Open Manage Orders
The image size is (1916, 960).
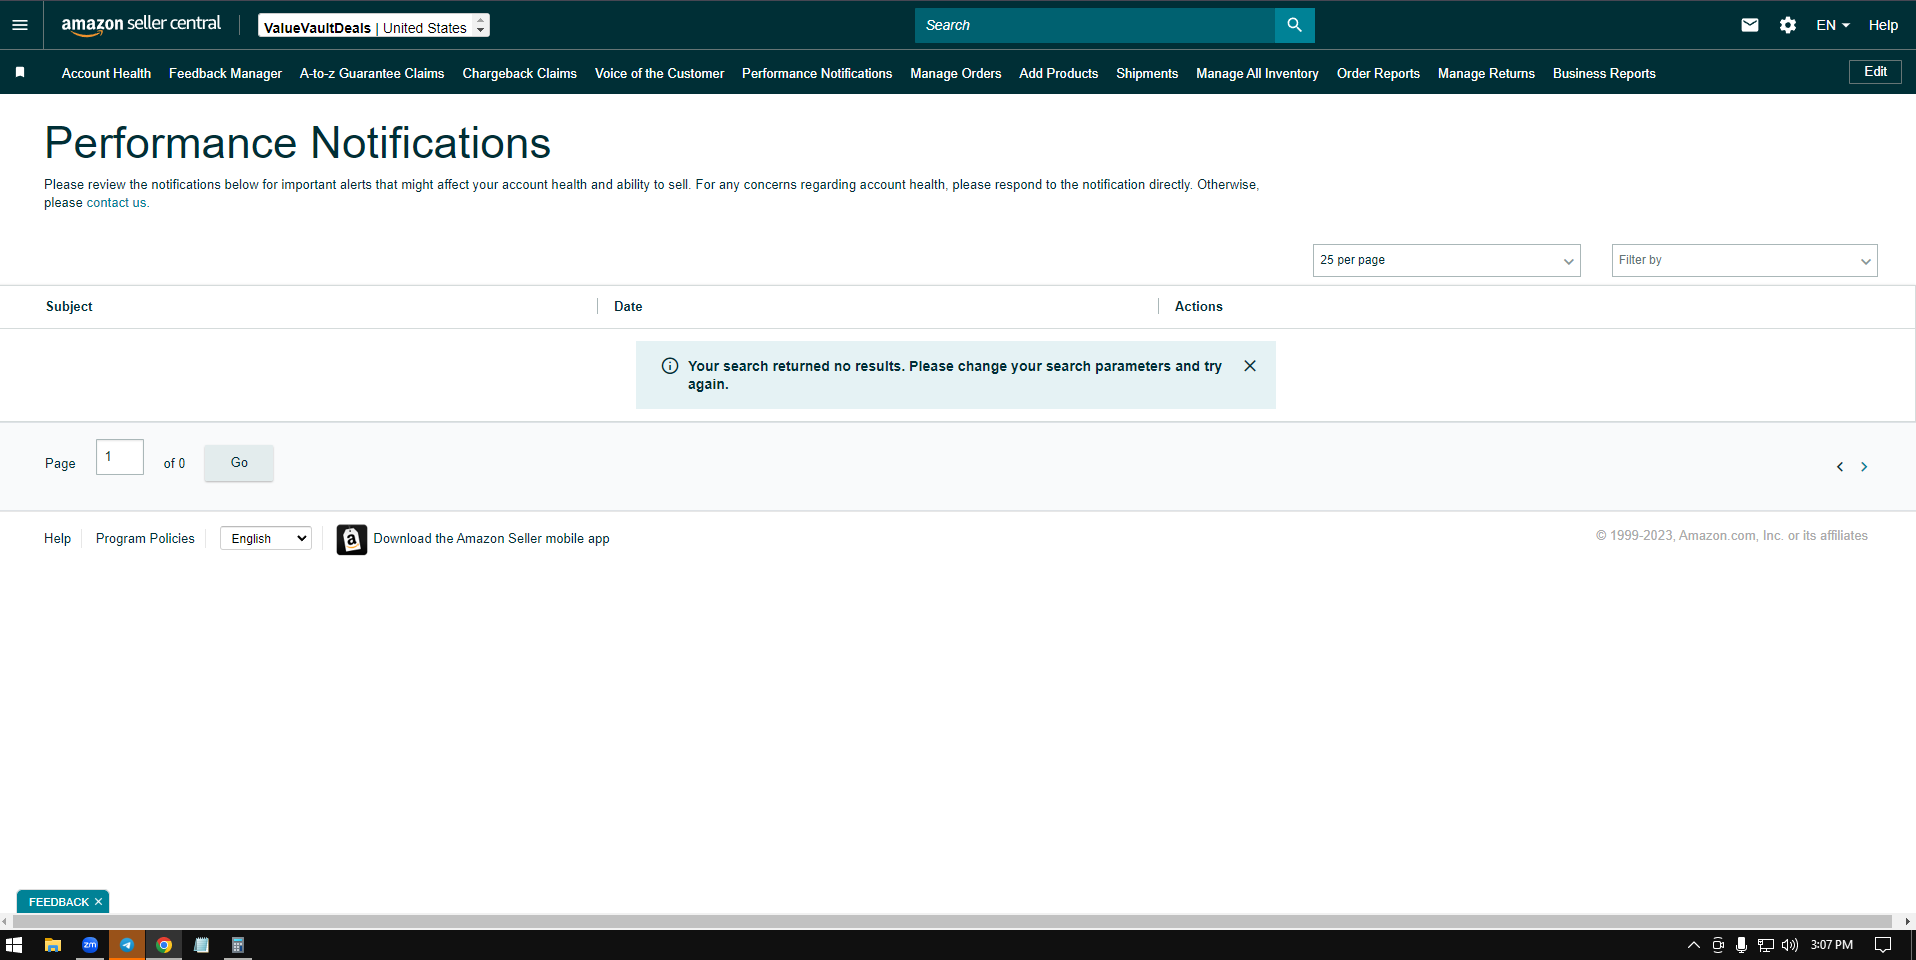click(x=955, y=73)
